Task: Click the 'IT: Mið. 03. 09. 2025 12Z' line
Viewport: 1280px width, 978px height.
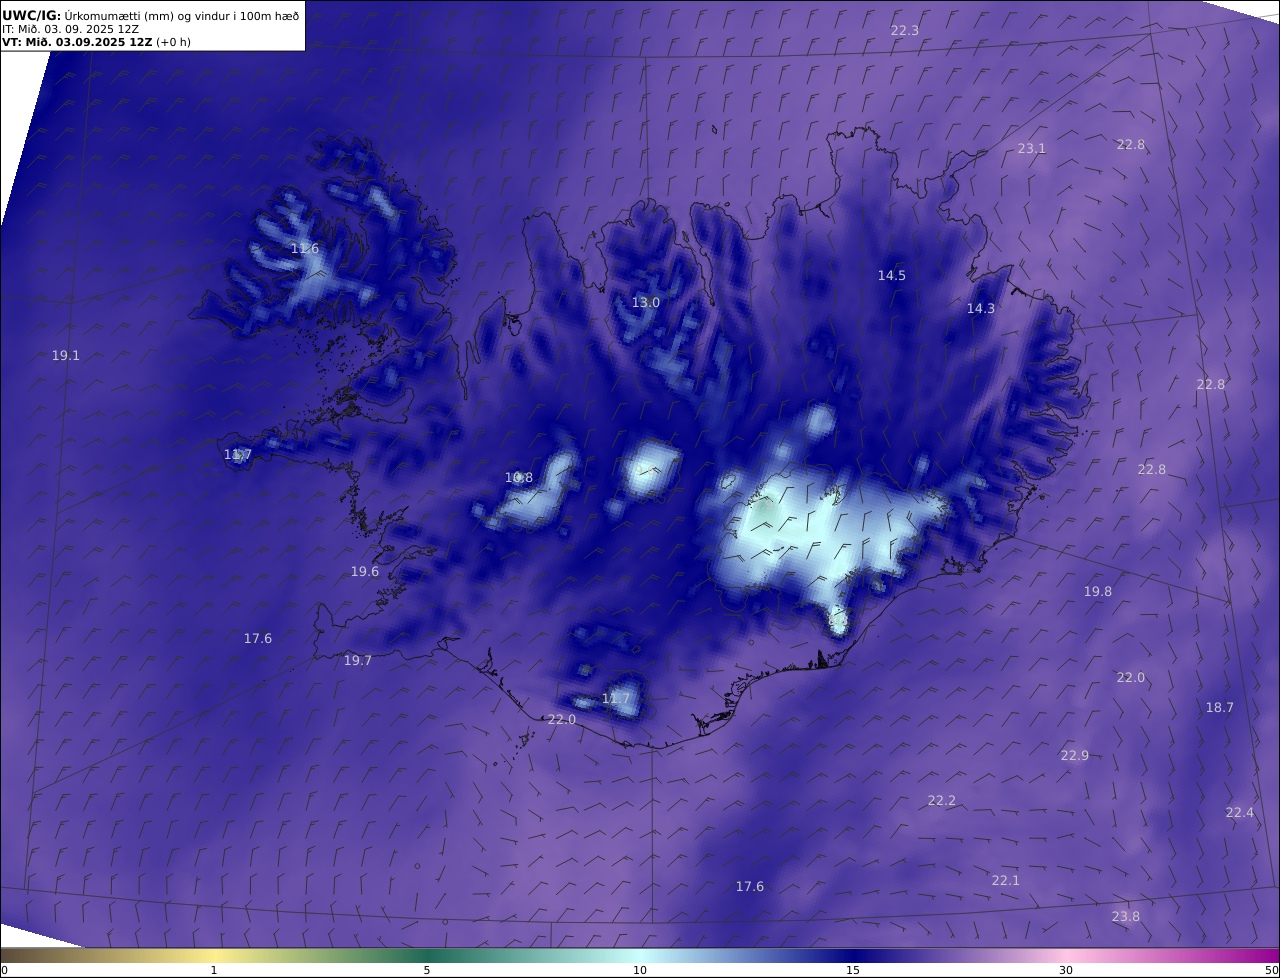Action: click(70, 30)
